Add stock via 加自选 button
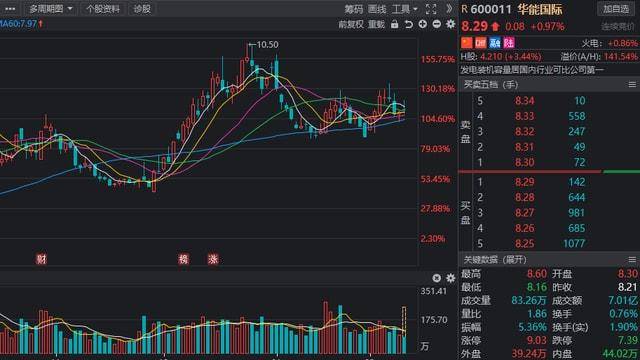This screenshot has width=640, height=360. coord(616,9)
